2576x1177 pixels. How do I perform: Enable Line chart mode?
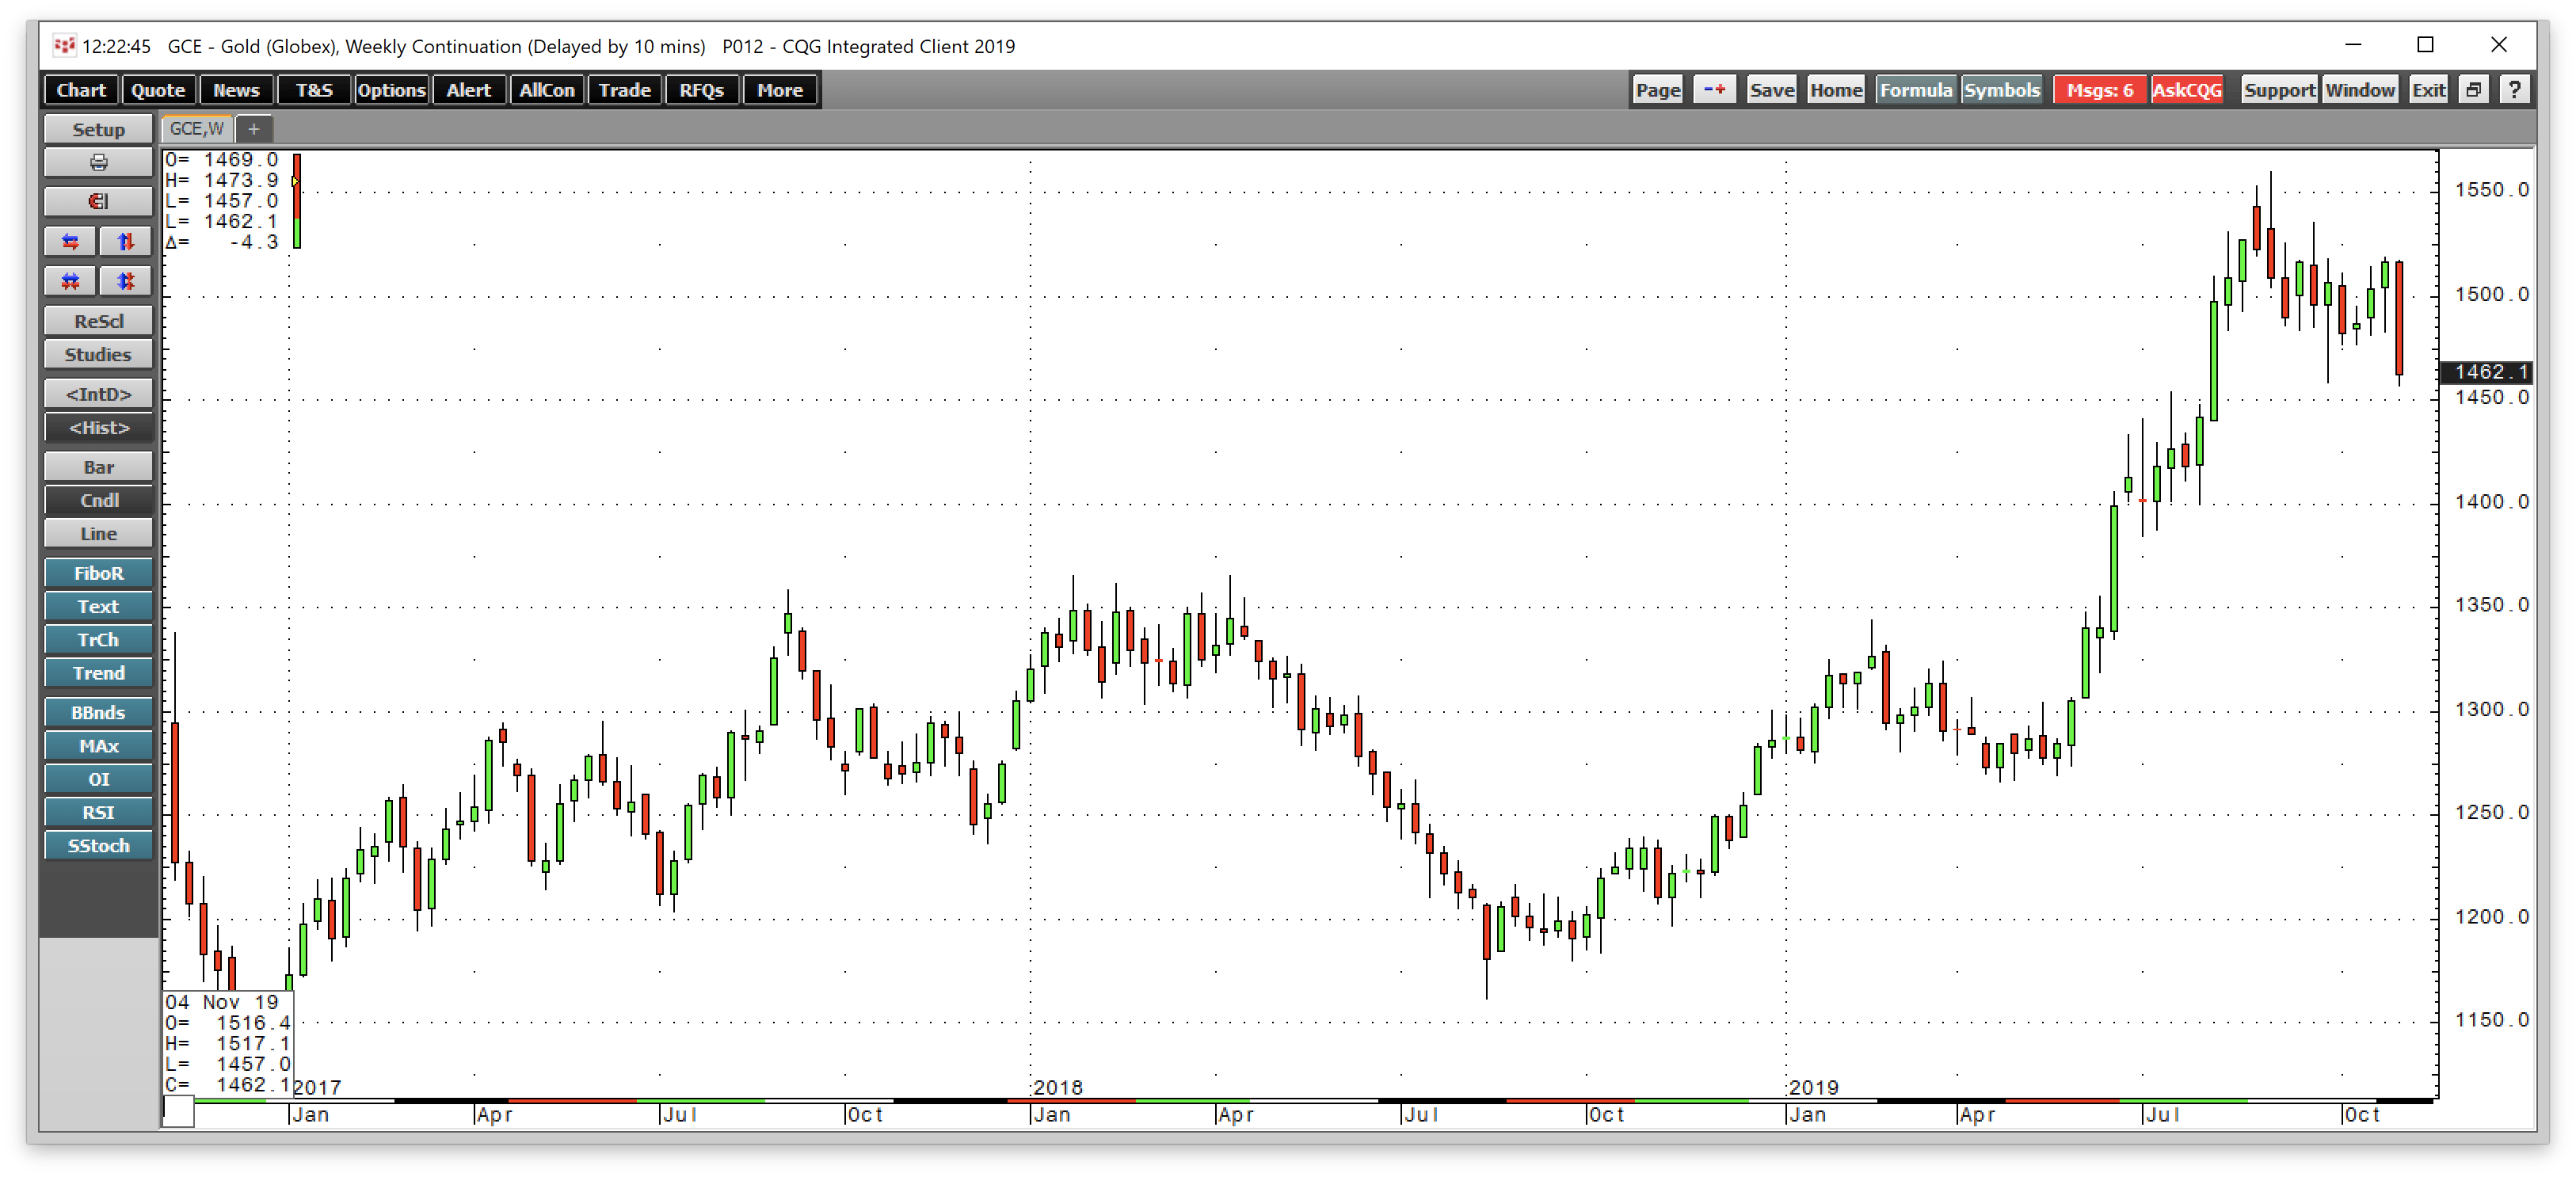pos(97,533)
